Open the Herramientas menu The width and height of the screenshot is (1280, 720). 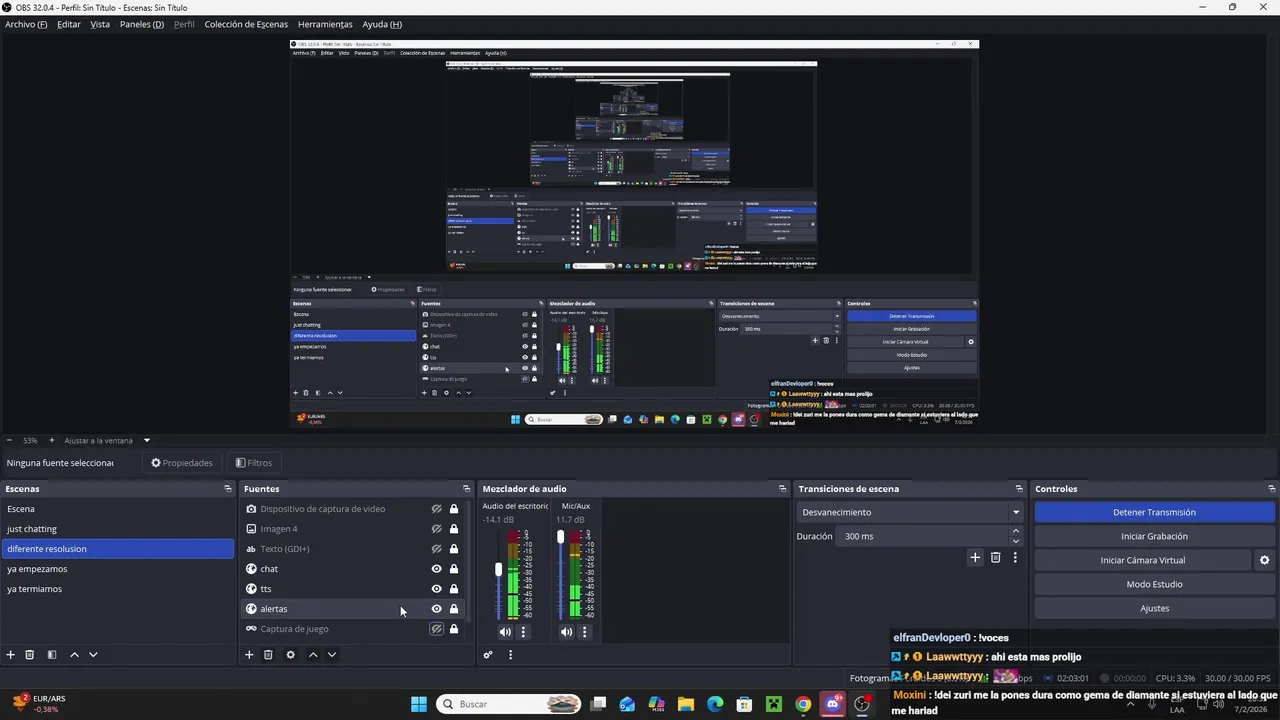pos(325,24)
